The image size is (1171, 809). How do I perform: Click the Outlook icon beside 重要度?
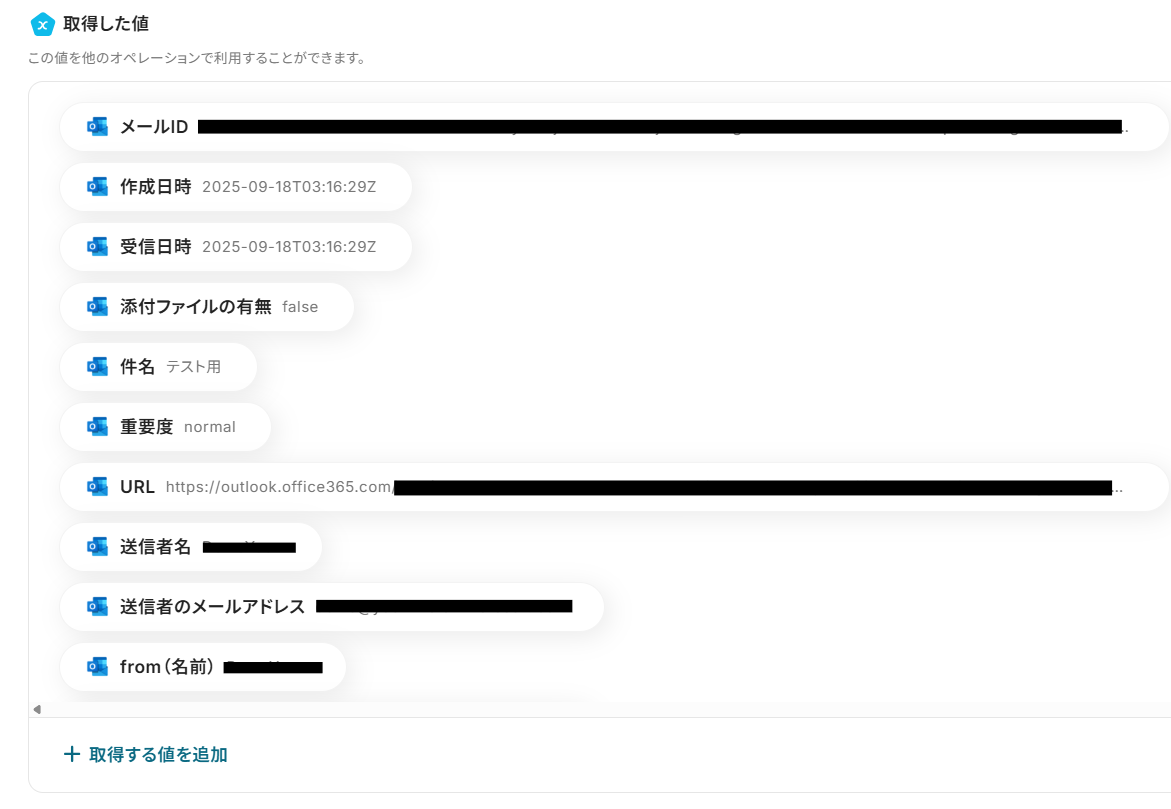(x=97, y=427)
